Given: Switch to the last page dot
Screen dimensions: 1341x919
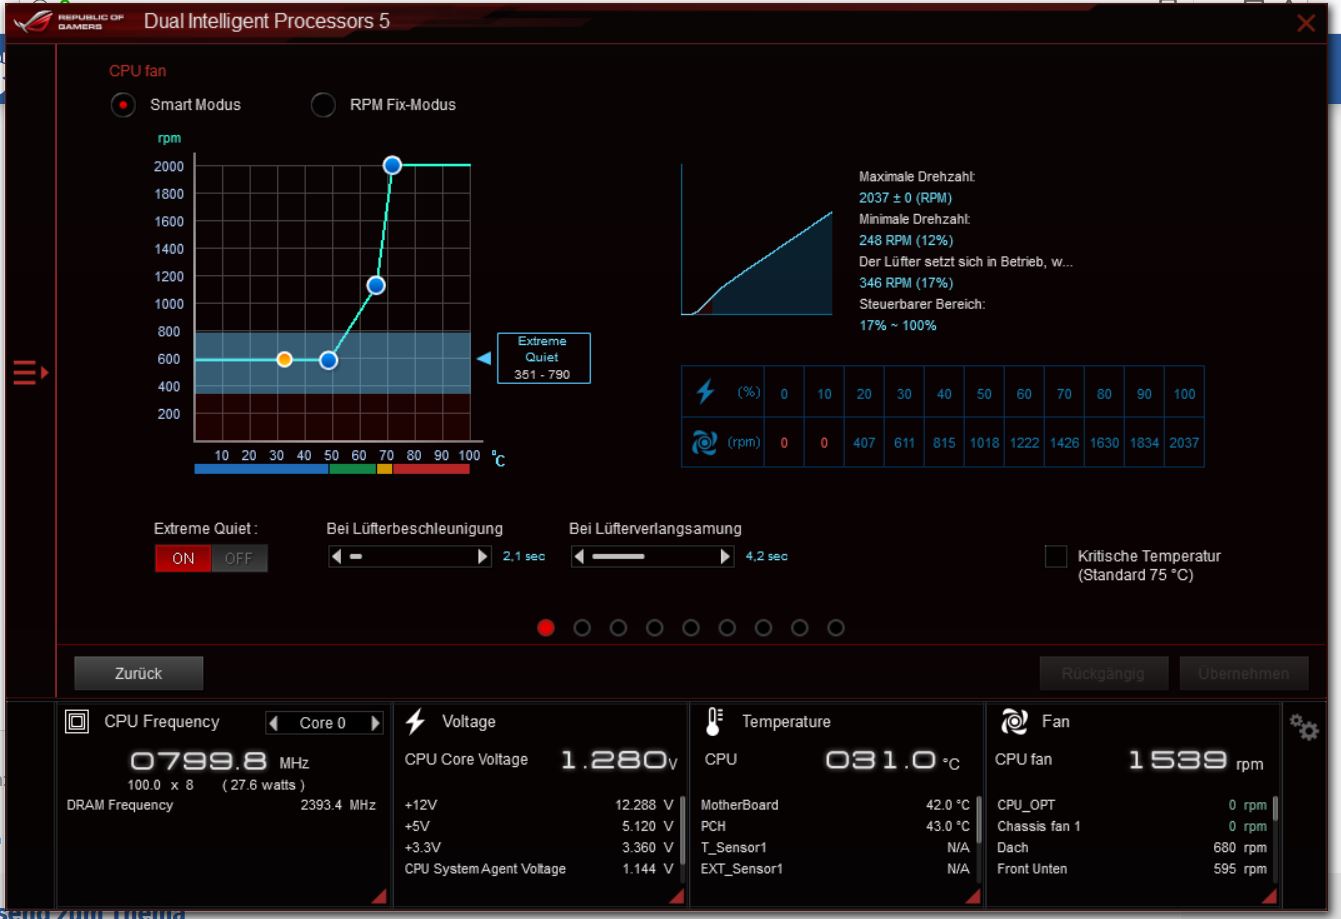Looking at the screenshot, I should click(836, 628).
